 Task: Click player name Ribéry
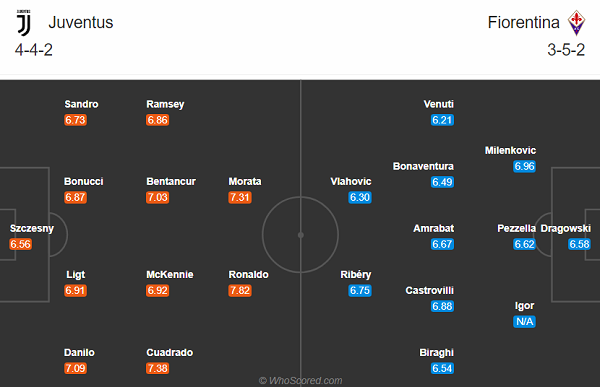coord(356,275)
